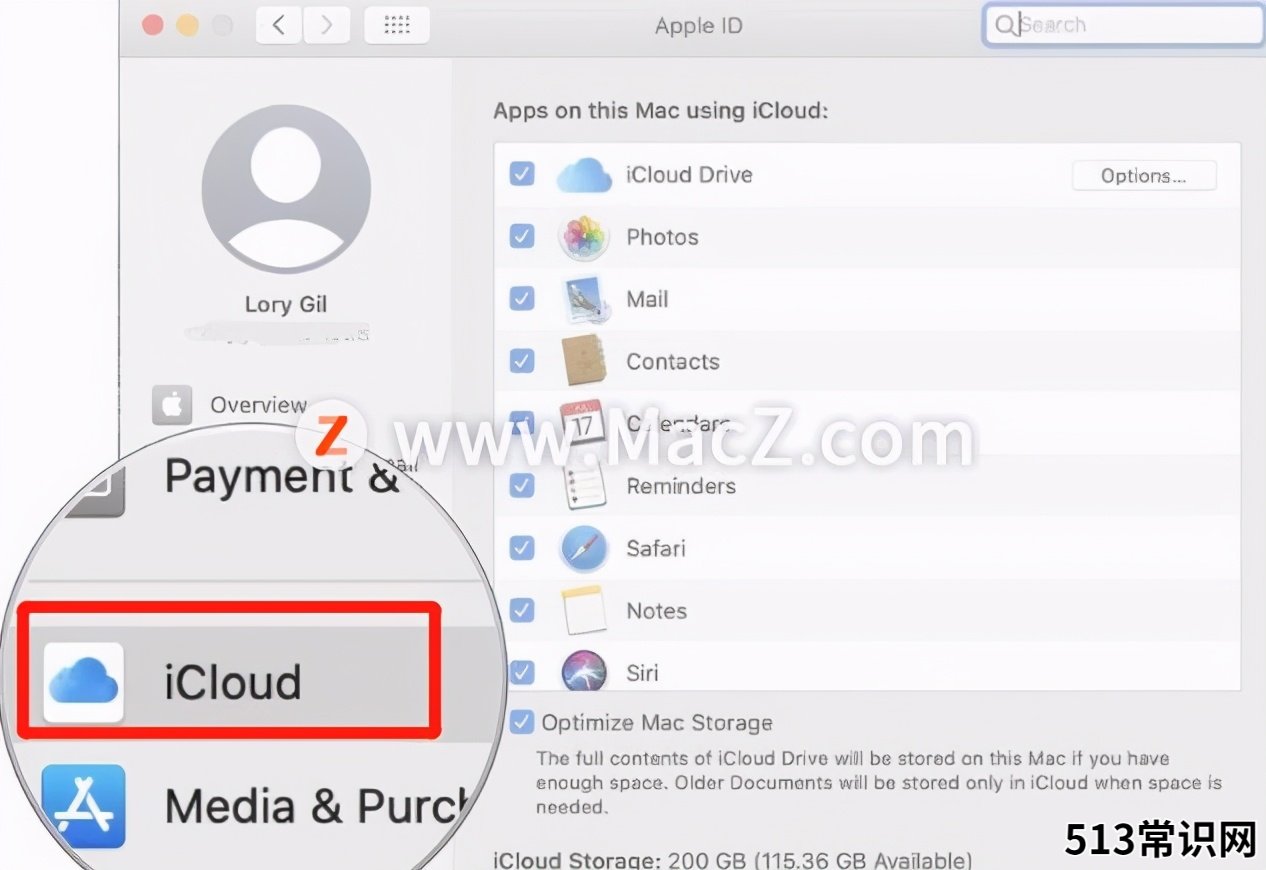
Task: Click the "iCloud Drive" label
Action: 689,174
